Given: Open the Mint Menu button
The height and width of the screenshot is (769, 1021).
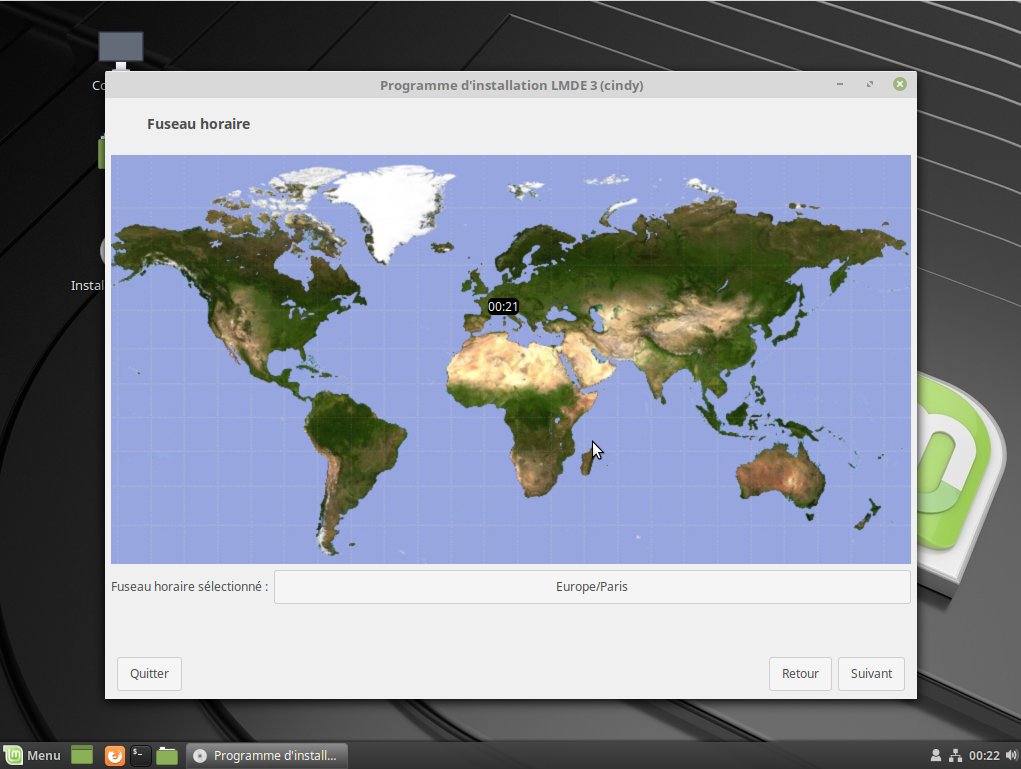Looking at the screenshot, I should click(x=33, y=756).
